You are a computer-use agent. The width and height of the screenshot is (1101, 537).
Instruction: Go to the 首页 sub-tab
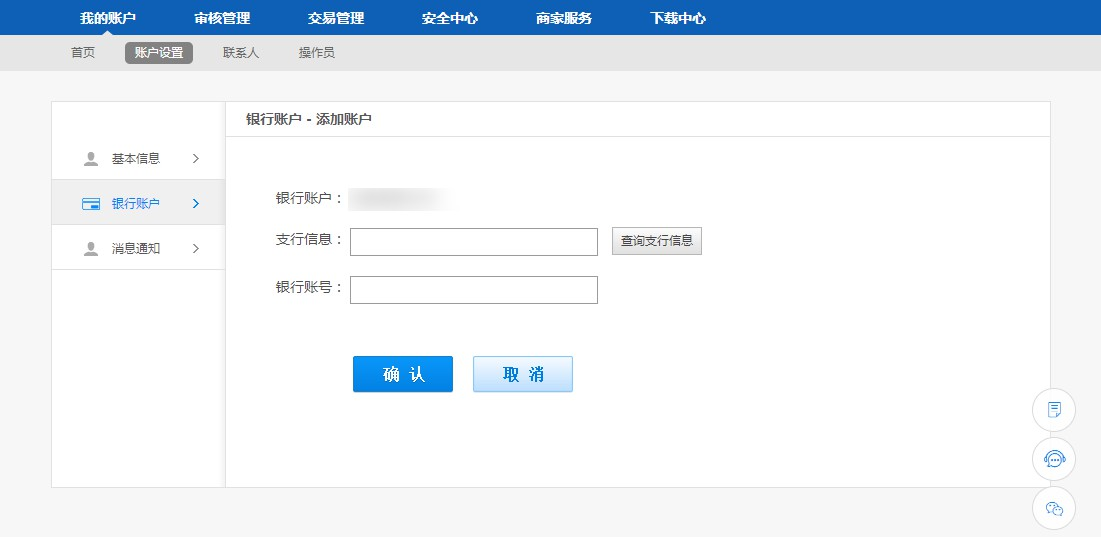pos(83,53)
